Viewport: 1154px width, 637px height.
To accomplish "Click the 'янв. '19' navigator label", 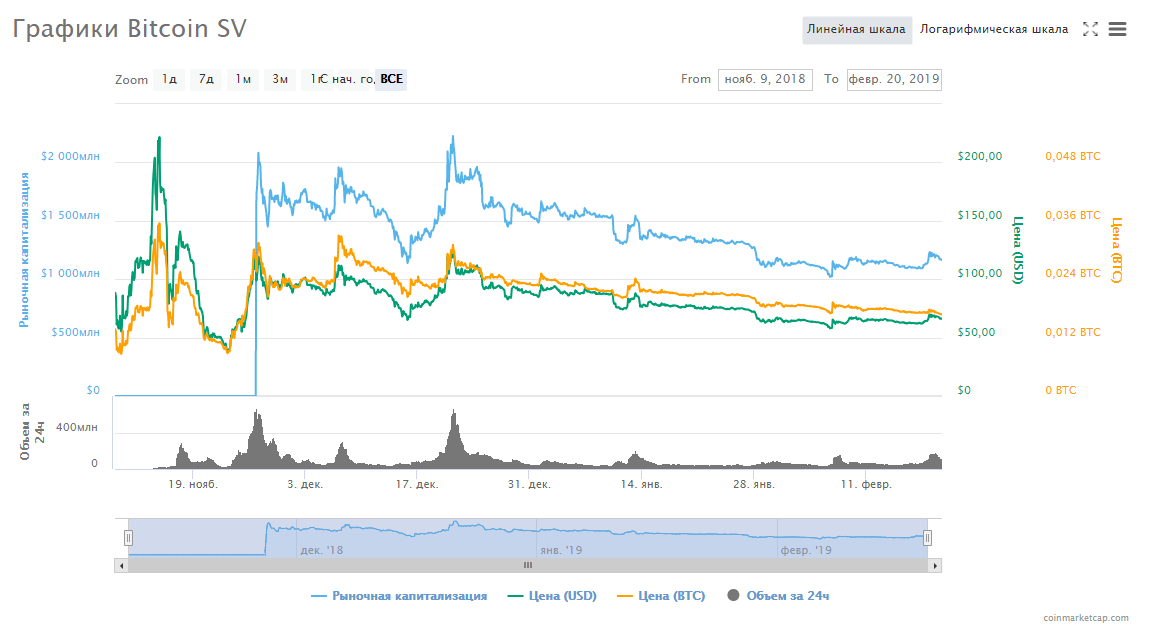I will (561, 549).
